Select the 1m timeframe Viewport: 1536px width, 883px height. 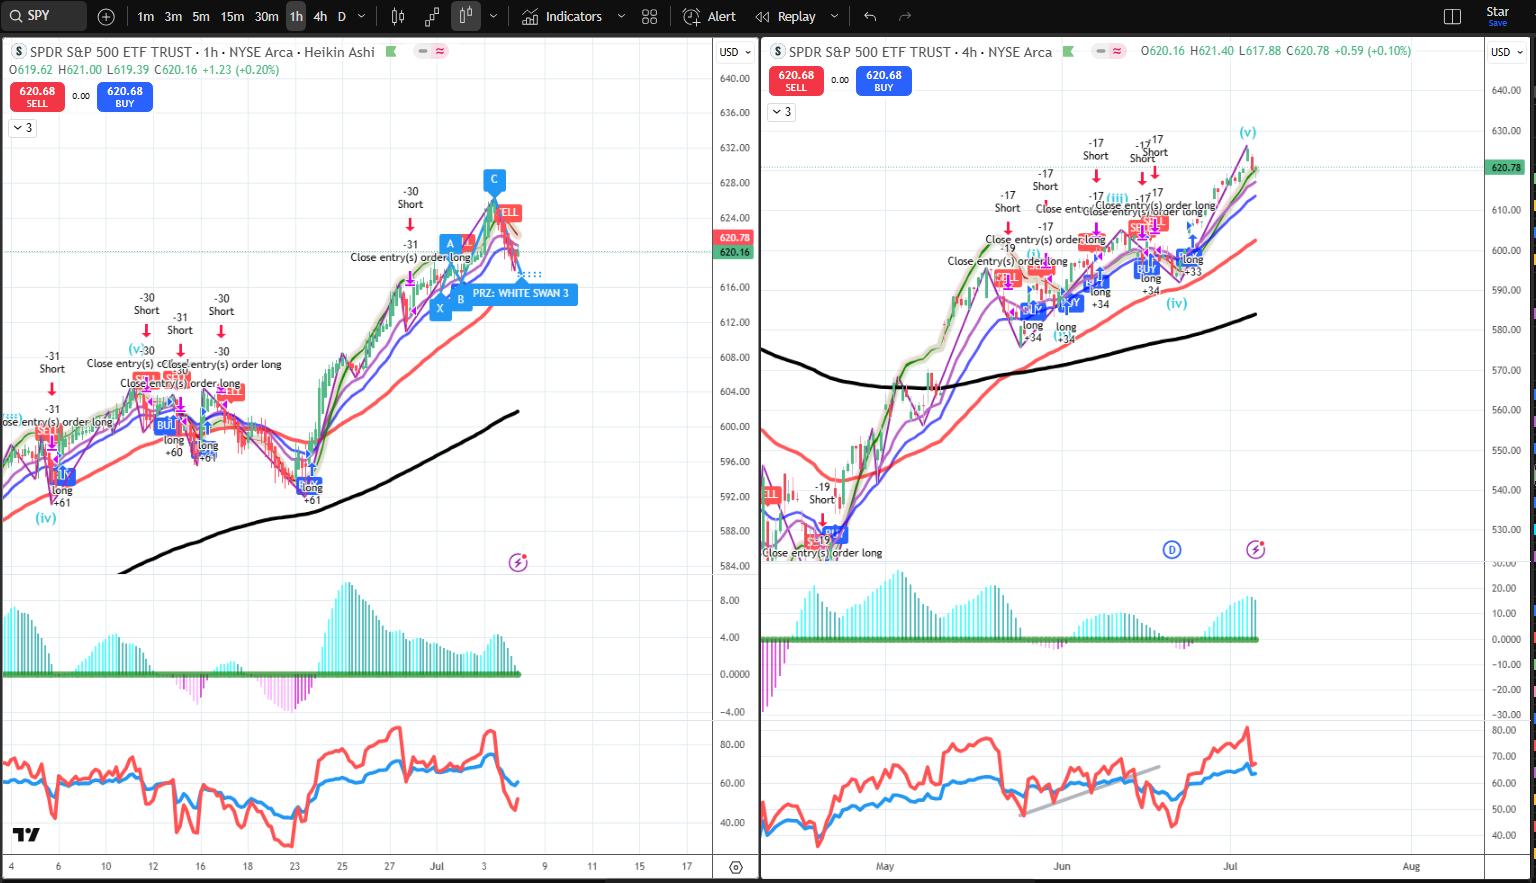tap(146, 17)
